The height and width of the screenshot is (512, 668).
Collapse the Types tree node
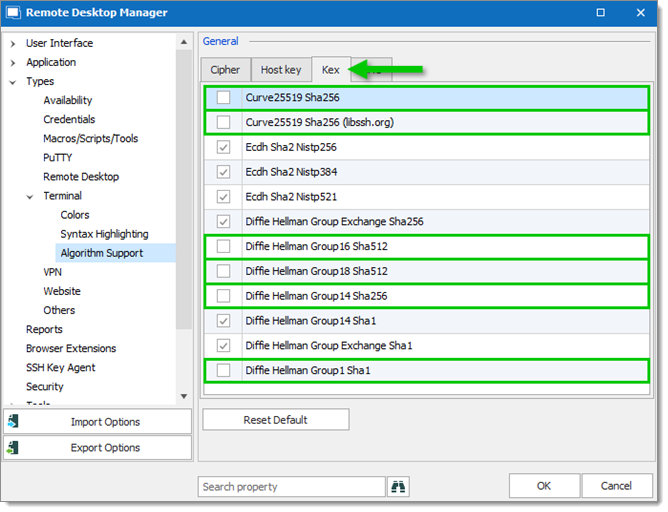13,82
